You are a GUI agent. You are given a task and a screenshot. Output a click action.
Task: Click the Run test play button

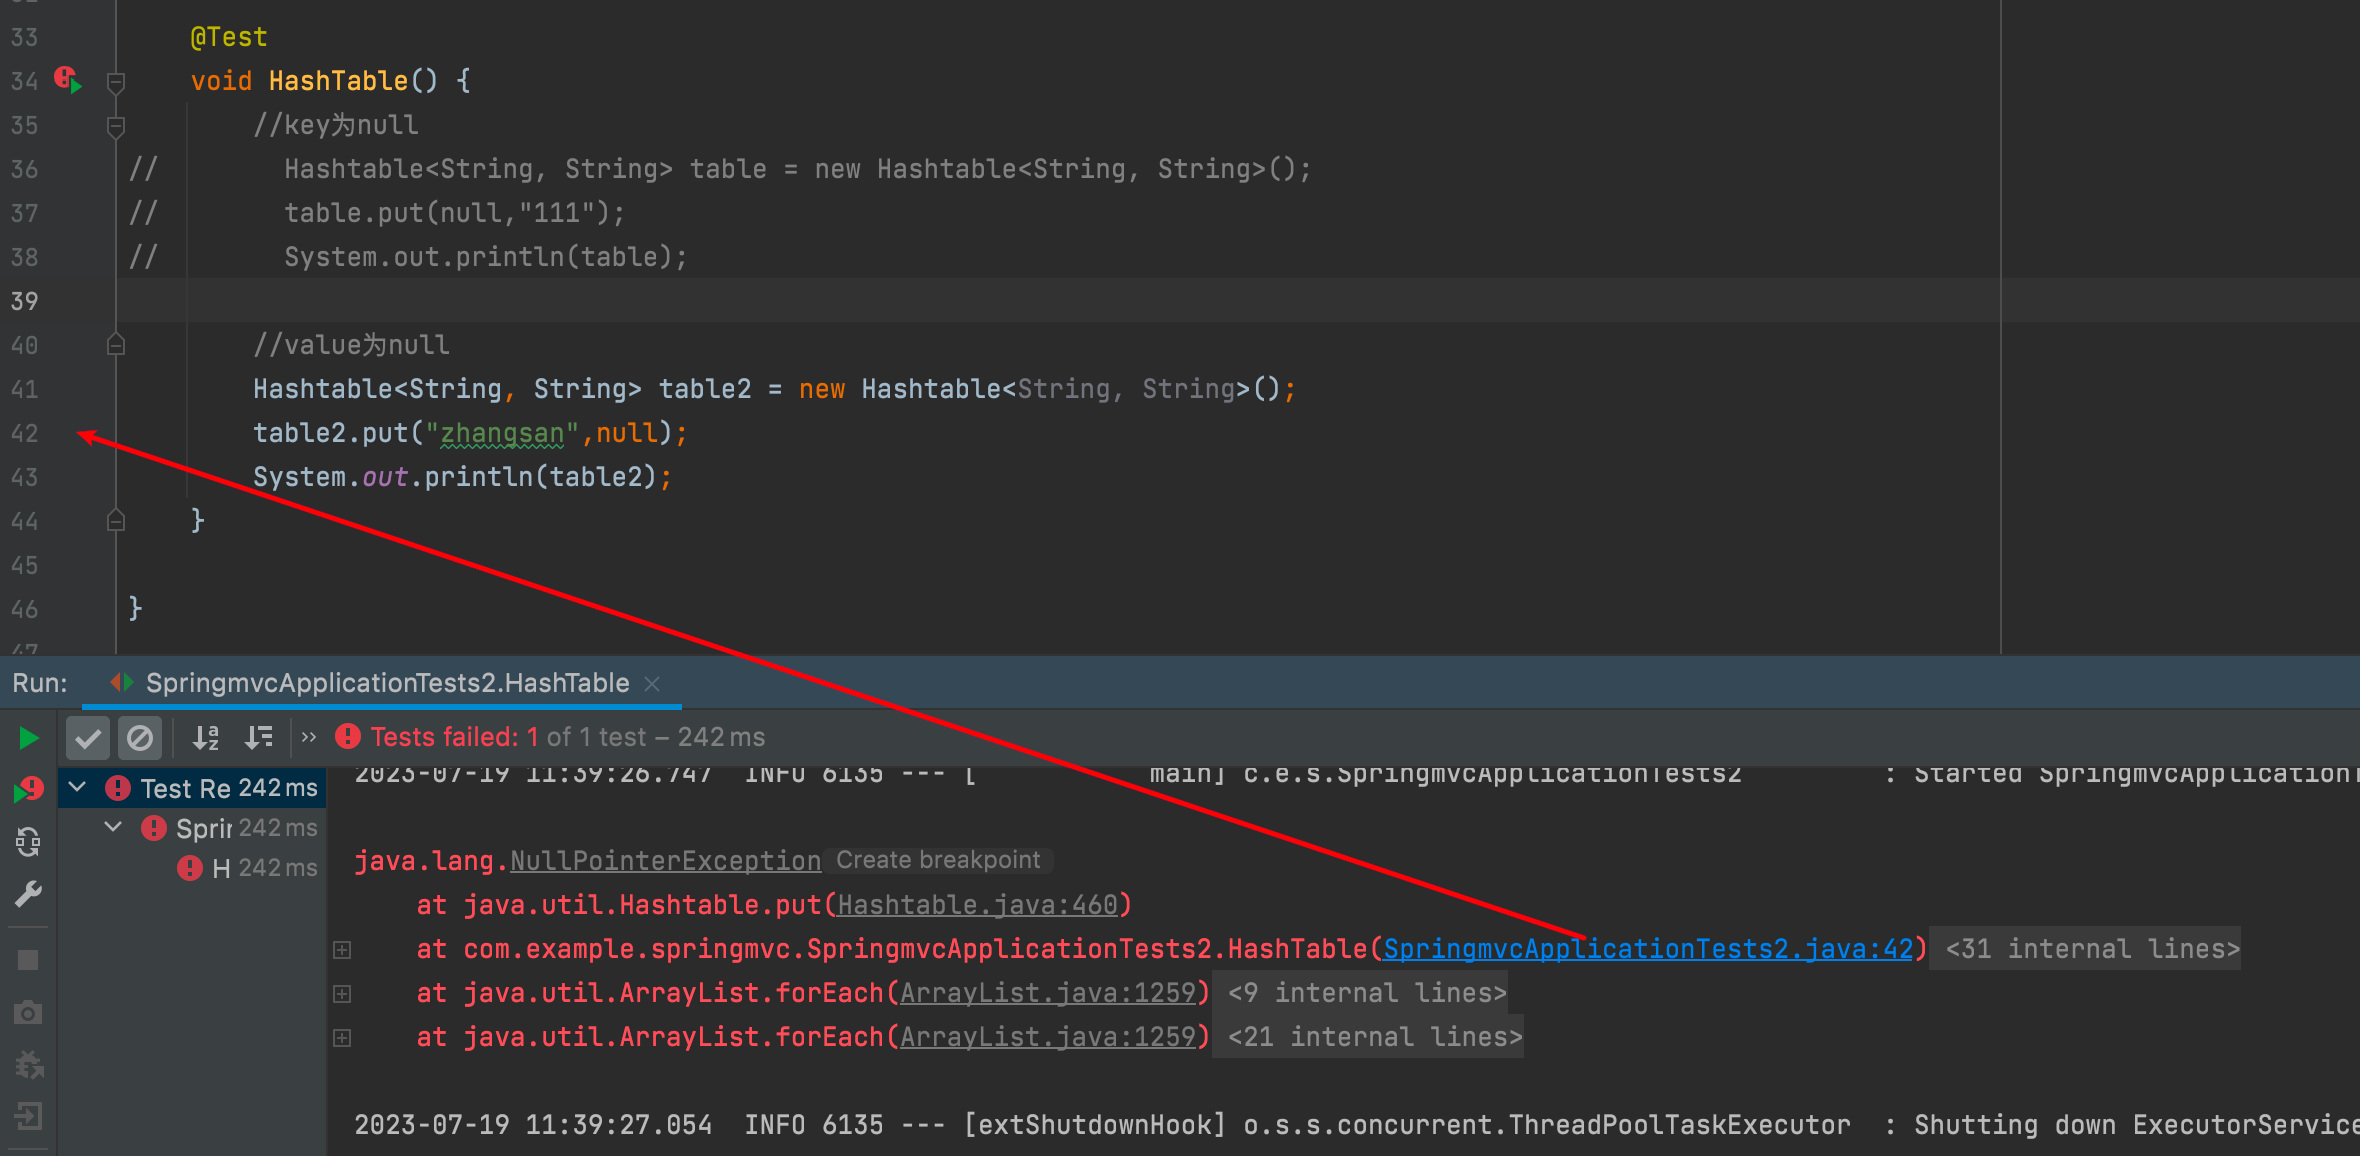pyautogui.click(x=27, y=738)
